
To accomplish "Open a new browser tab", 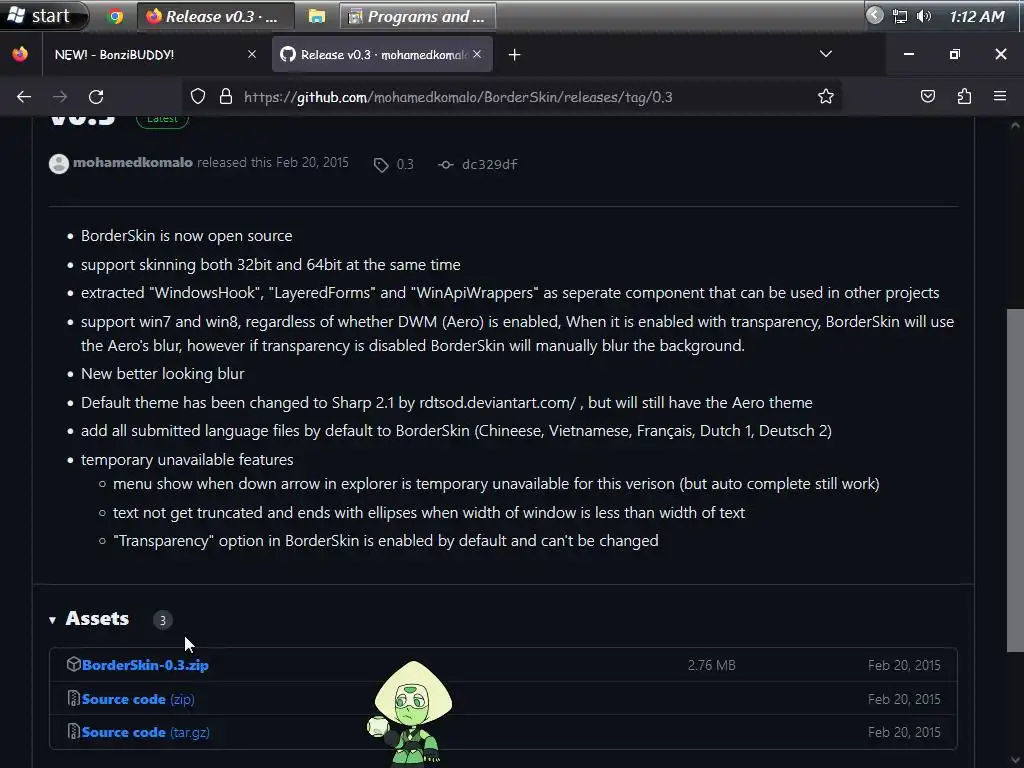I will (515, 55).
